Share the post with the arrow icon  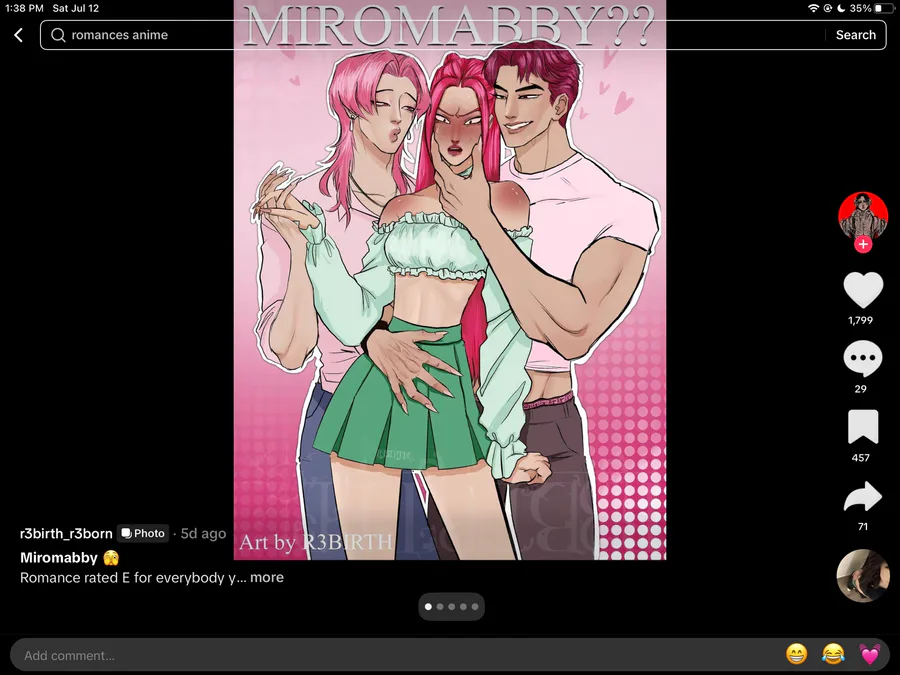[863, 496]
